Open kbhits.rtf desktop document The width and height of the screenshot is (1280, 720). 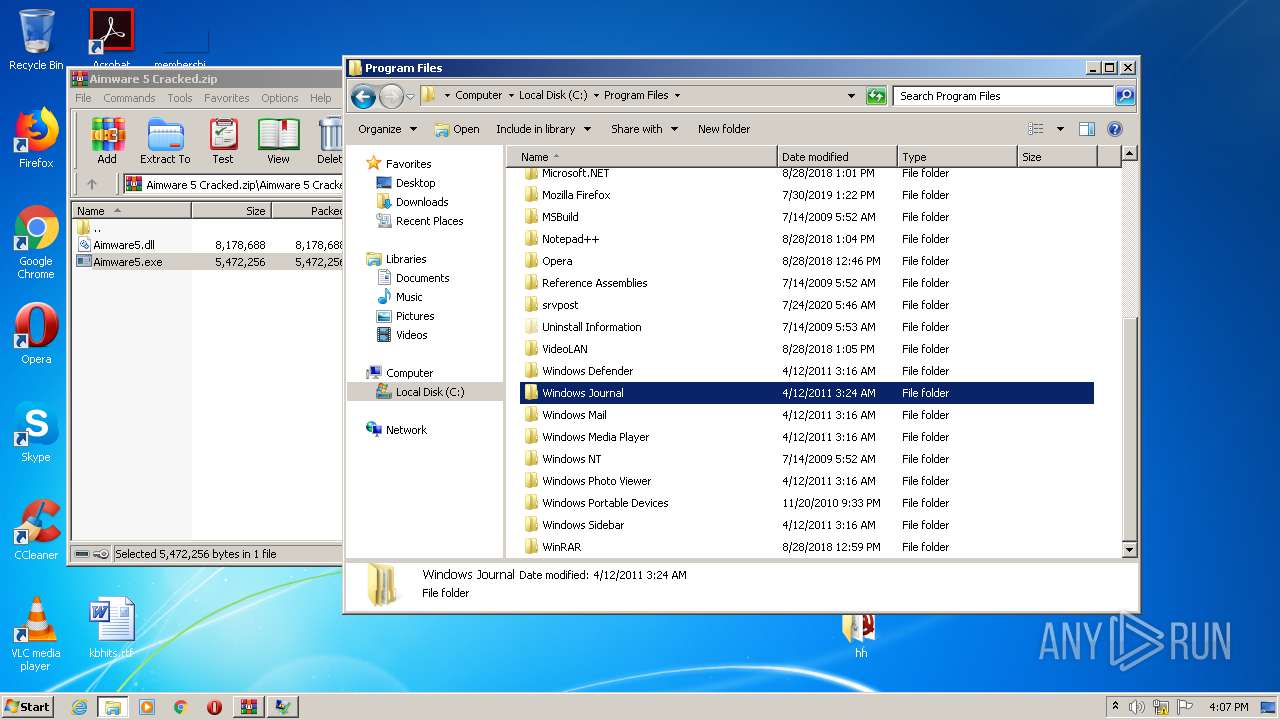coord(111,628)
